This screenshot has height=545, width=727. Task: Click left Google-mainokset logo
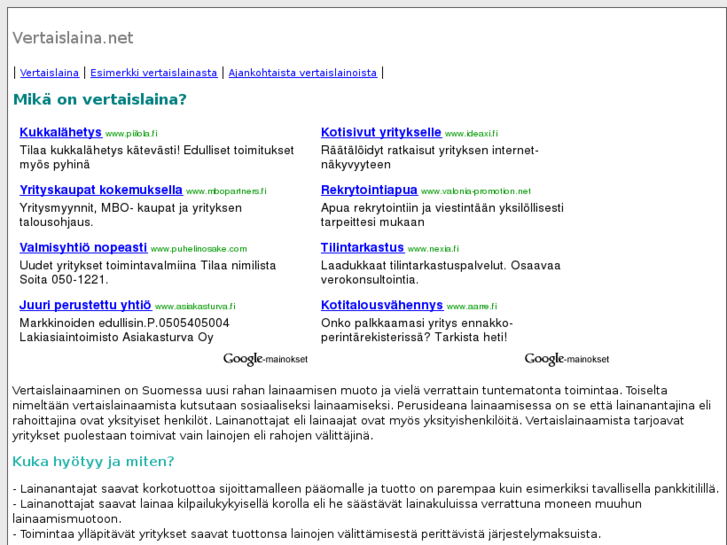(265, 359)
